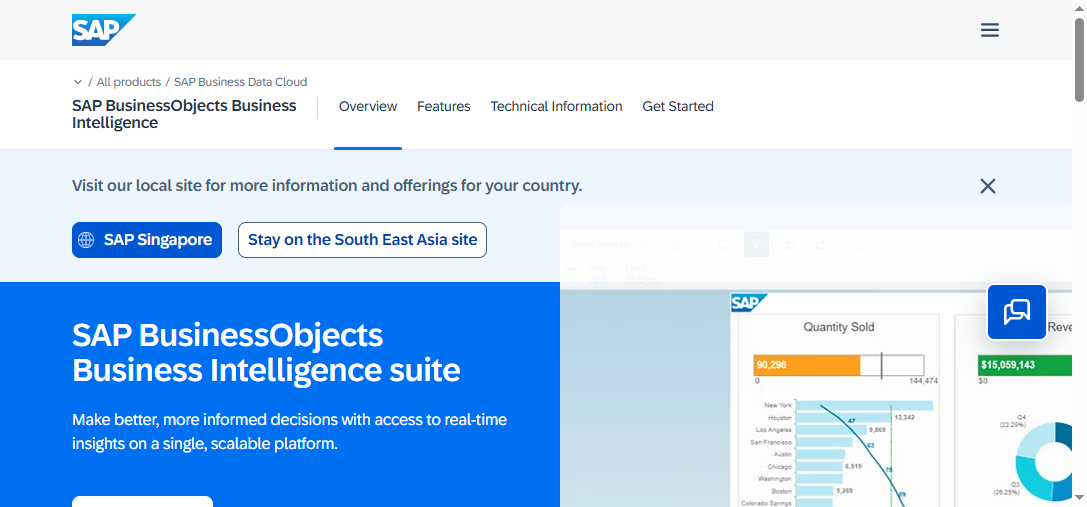
Task: Switch to the Get Started tab
Action: click(677, 107)
